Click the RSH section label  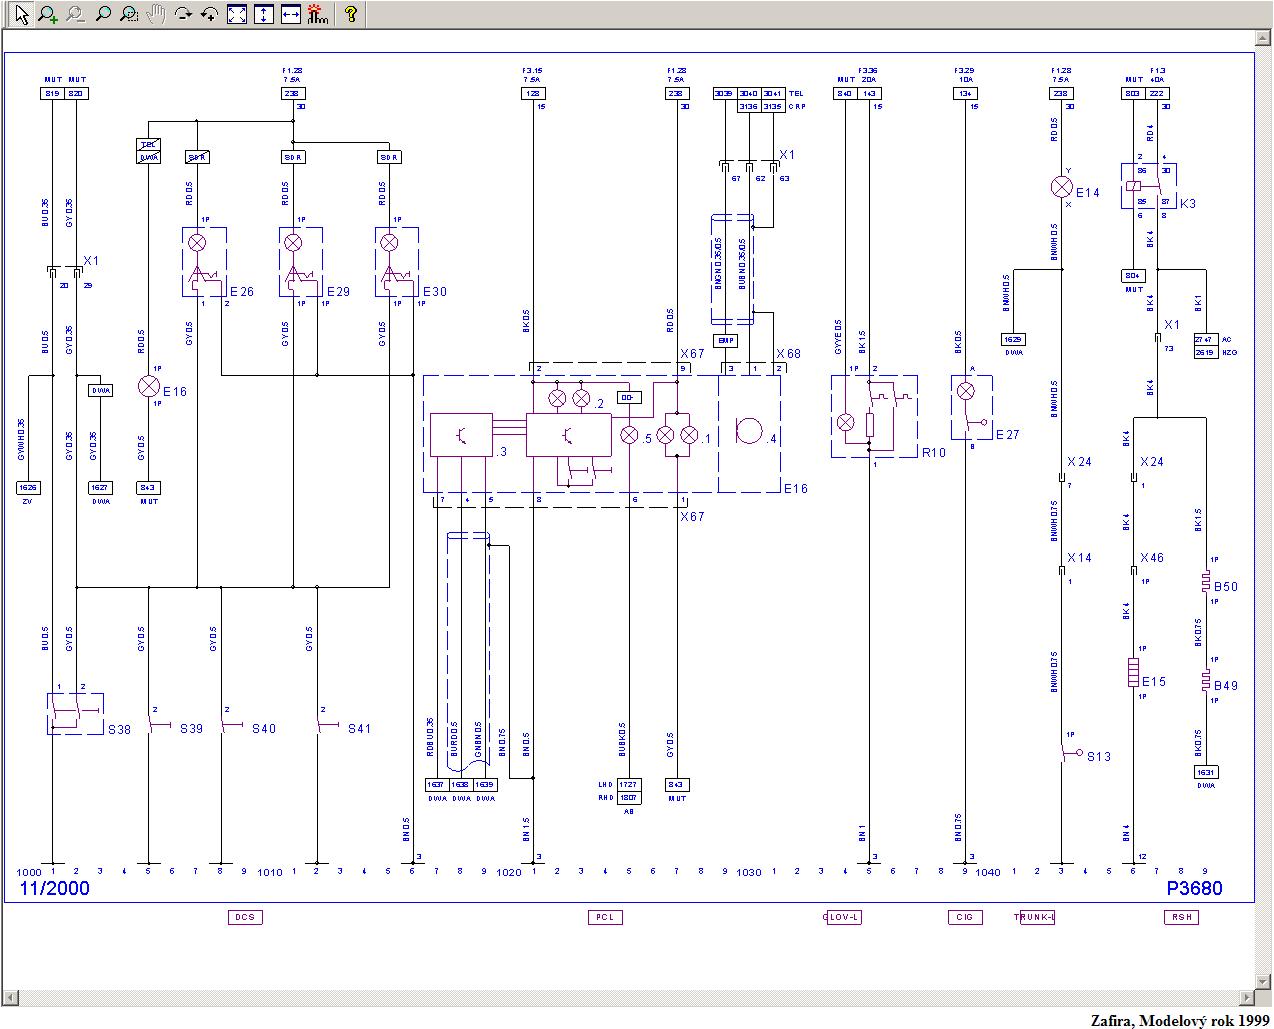[1181, 917]
